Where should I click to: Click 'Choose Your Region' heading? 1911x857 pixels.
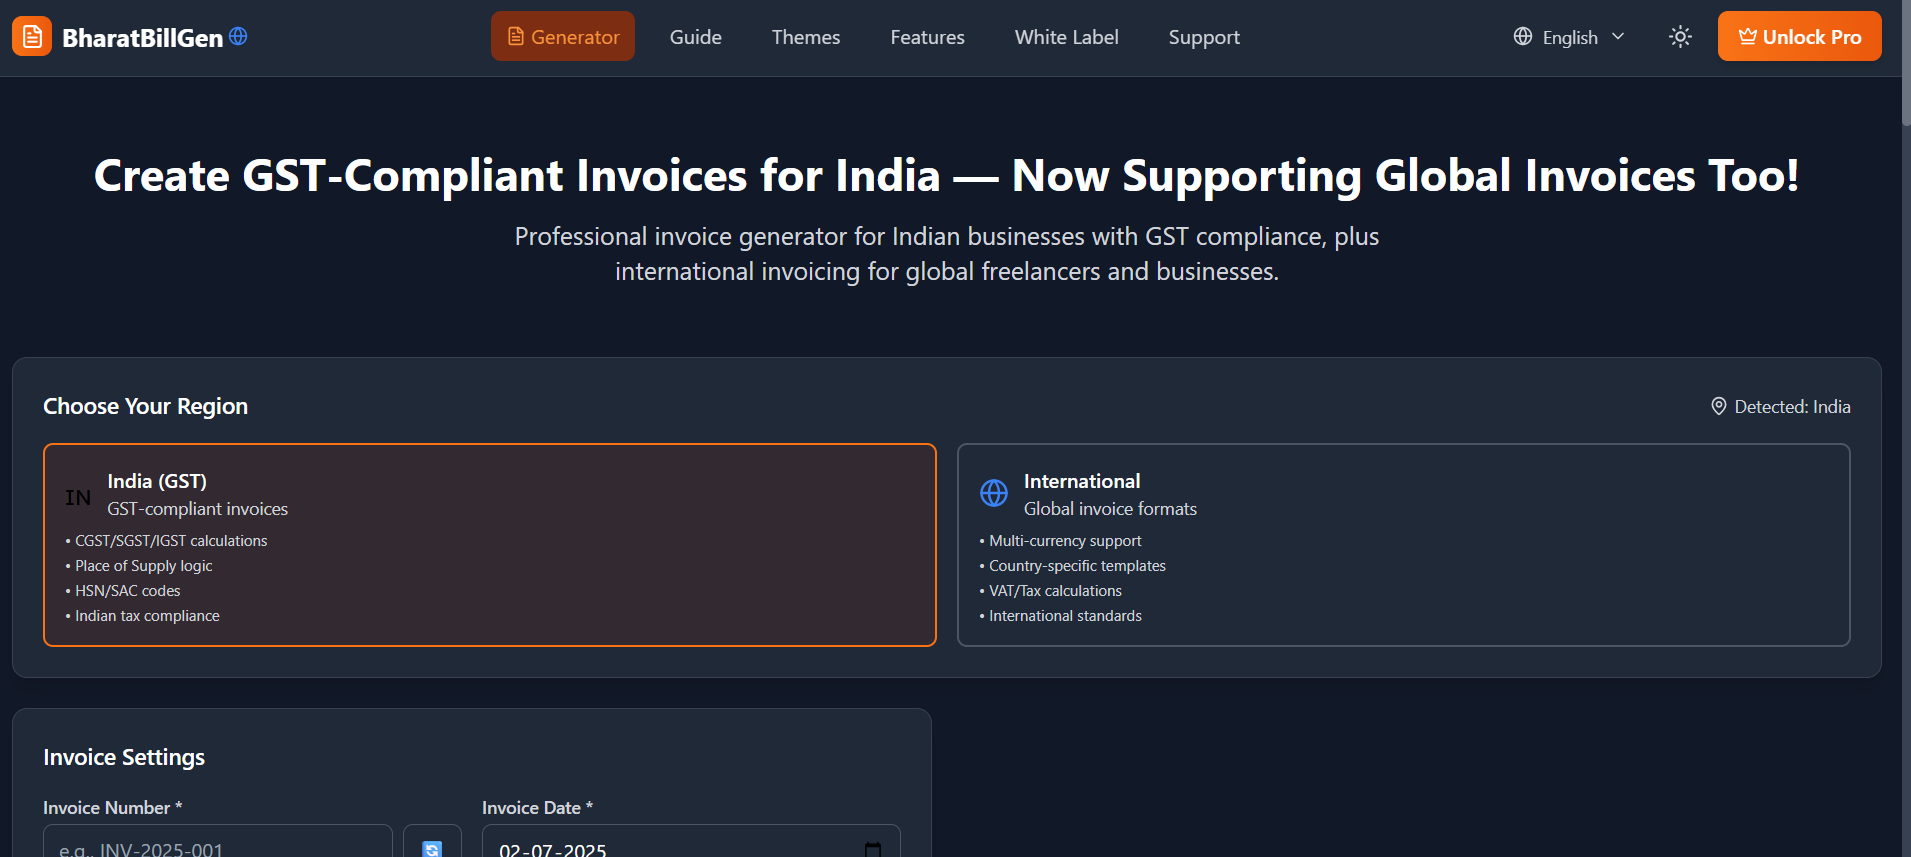(x=145, y=406)
